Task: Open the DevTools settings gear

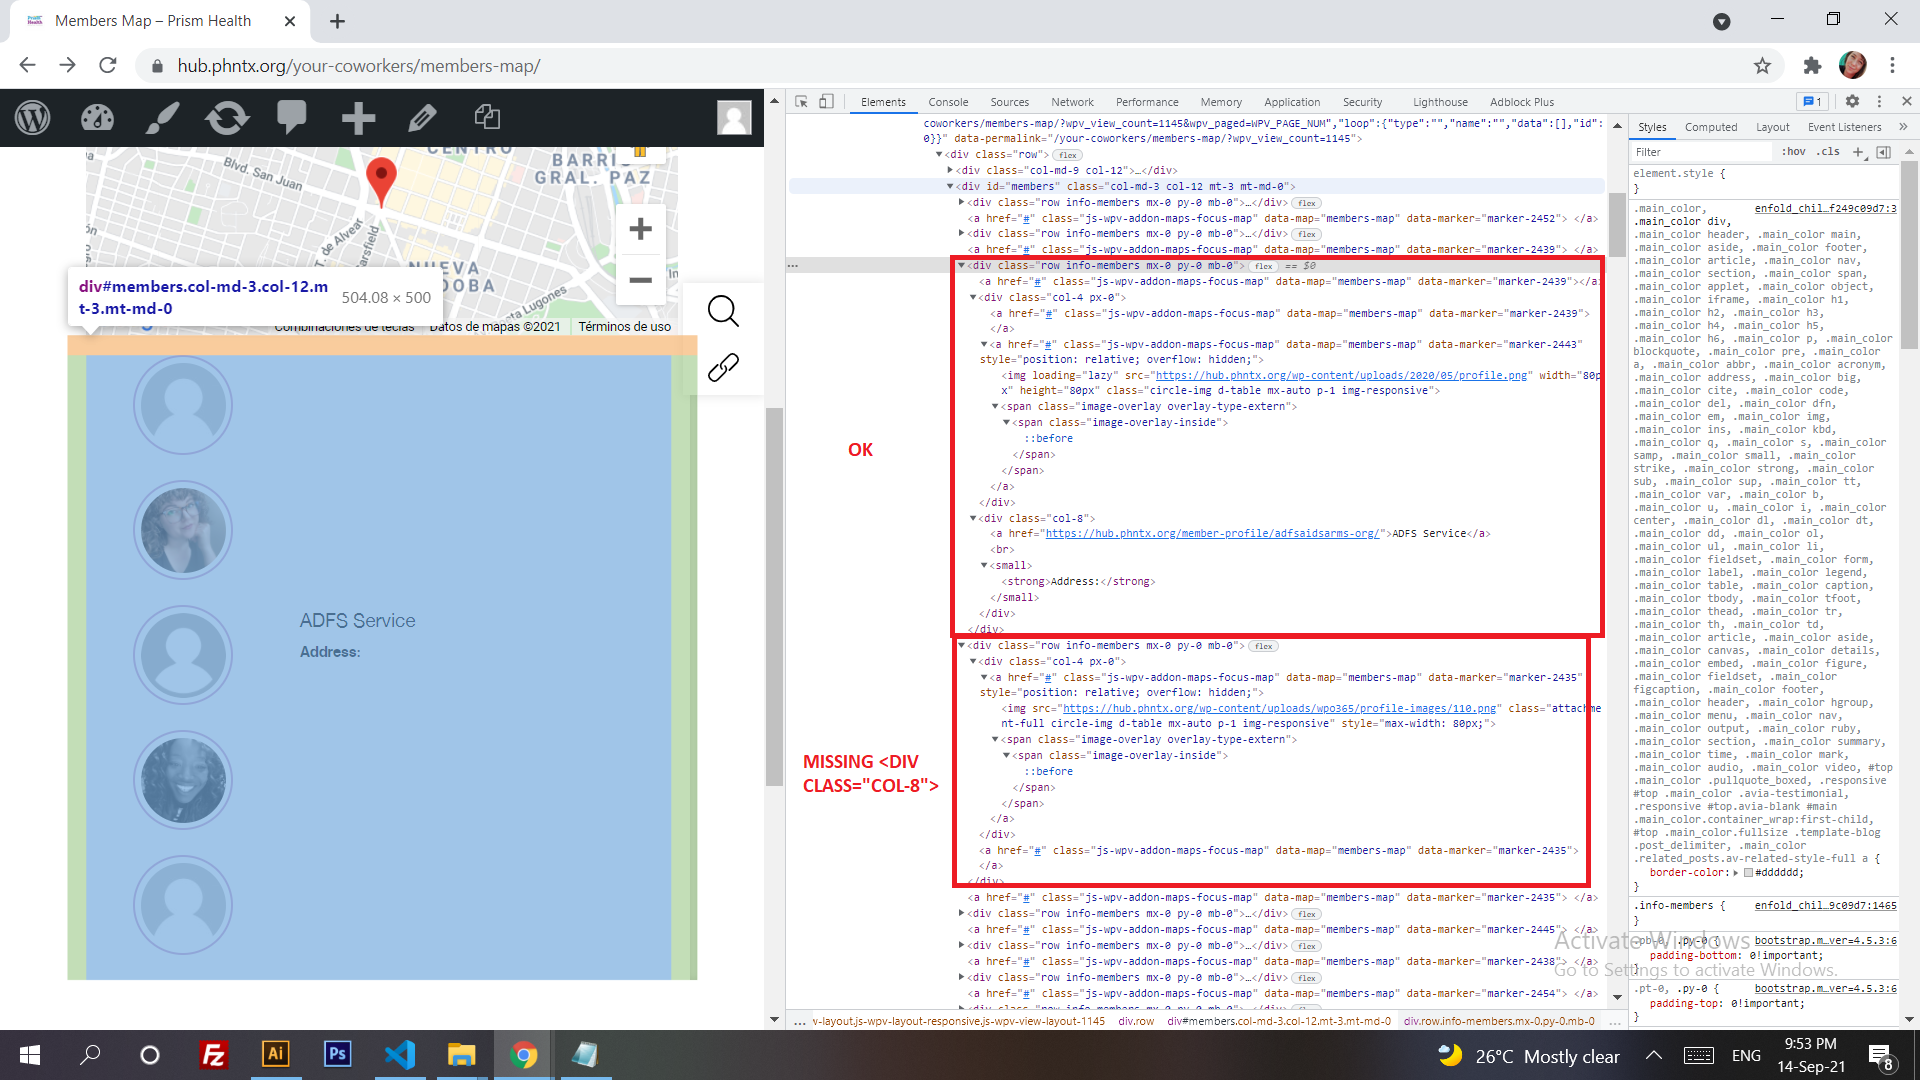Action: coord(1852,101)
